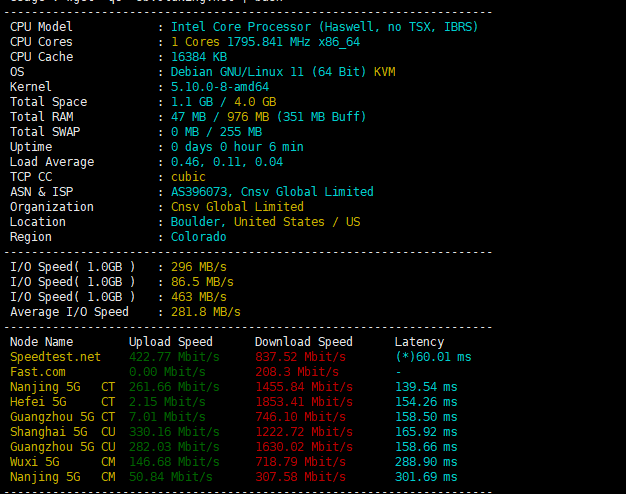626x494 pixels.
Task: Click the ASN & ISP label
Action: [x=42, y=192]
